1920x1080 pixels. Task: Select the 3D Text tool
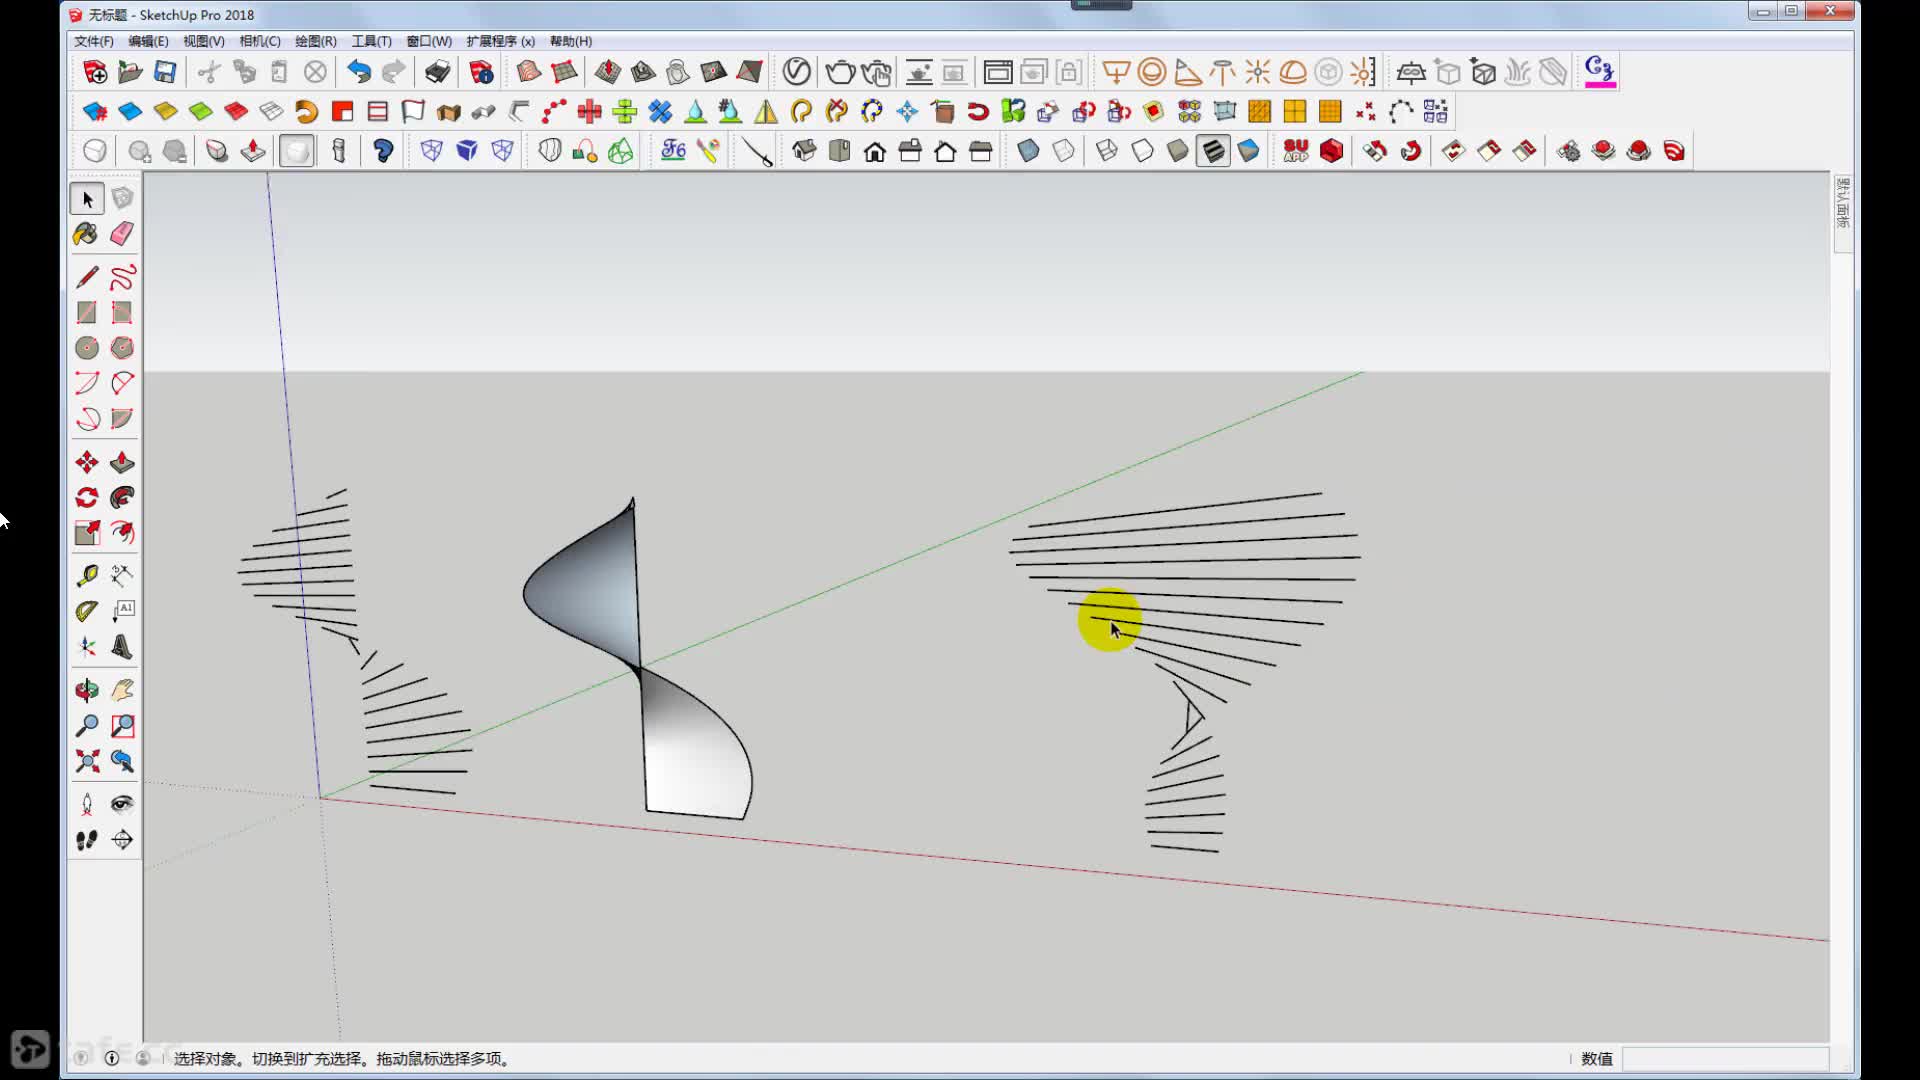[x=122, y=646]
